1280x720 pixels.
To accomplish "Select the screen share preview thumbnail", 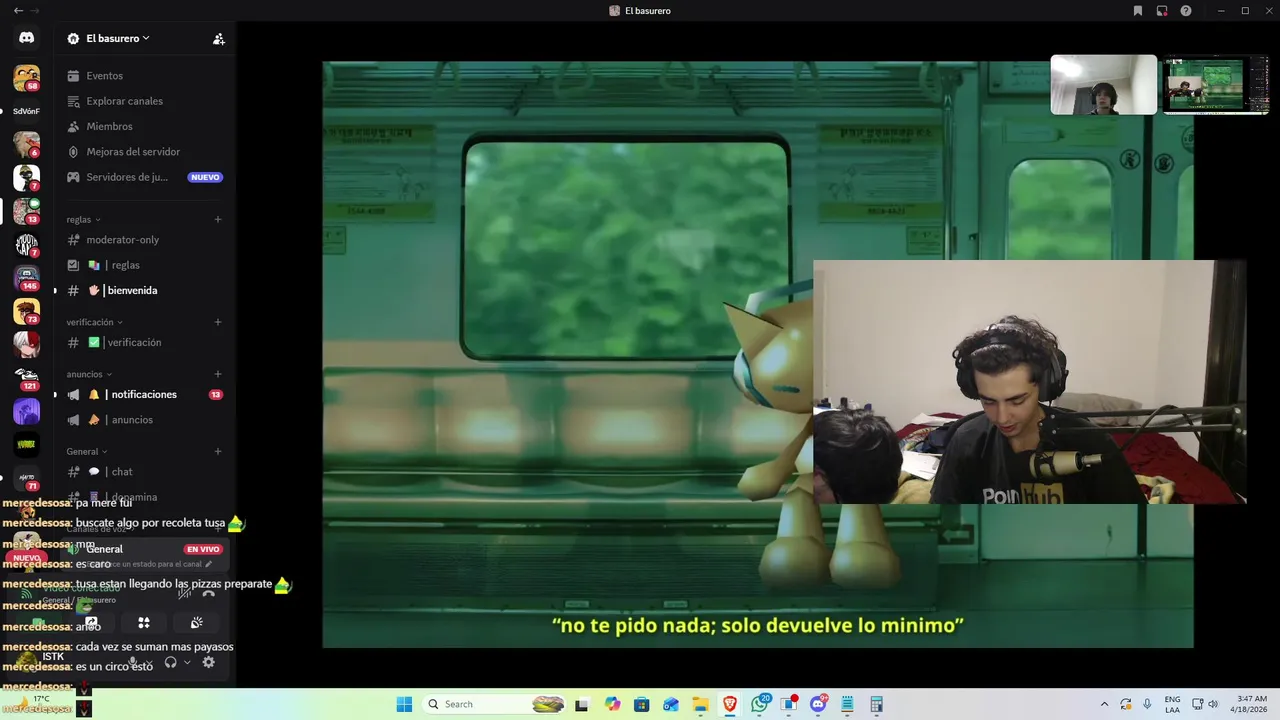I will (1216, 85).
